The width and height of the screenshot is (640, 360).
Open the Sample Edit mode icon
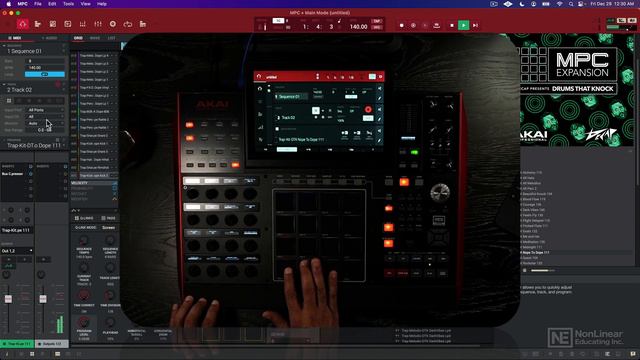tap(68, 24)
